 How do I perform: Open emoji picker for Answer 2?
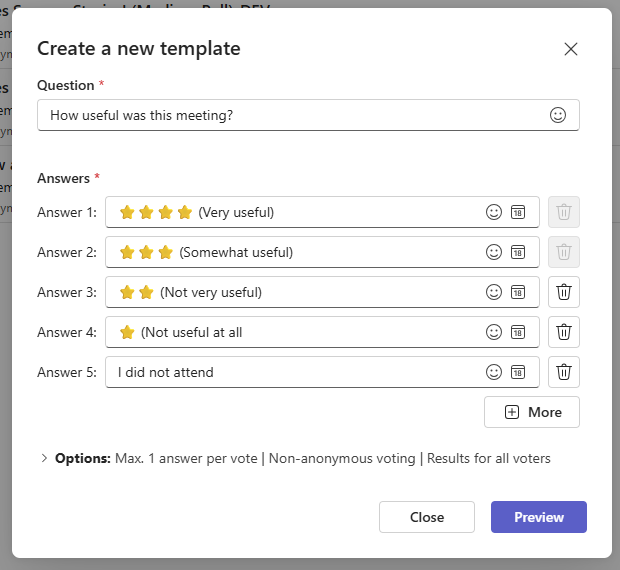point(493,252)
